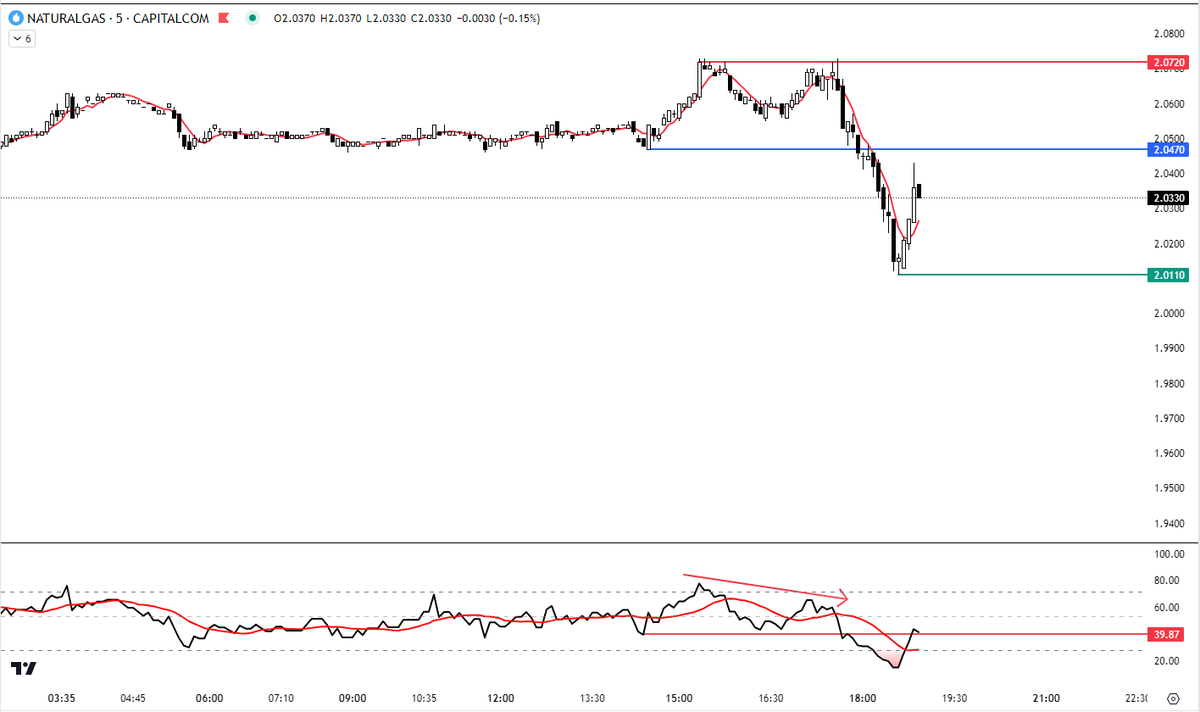Click the 2.0800 price axis label

point(1169,34)
